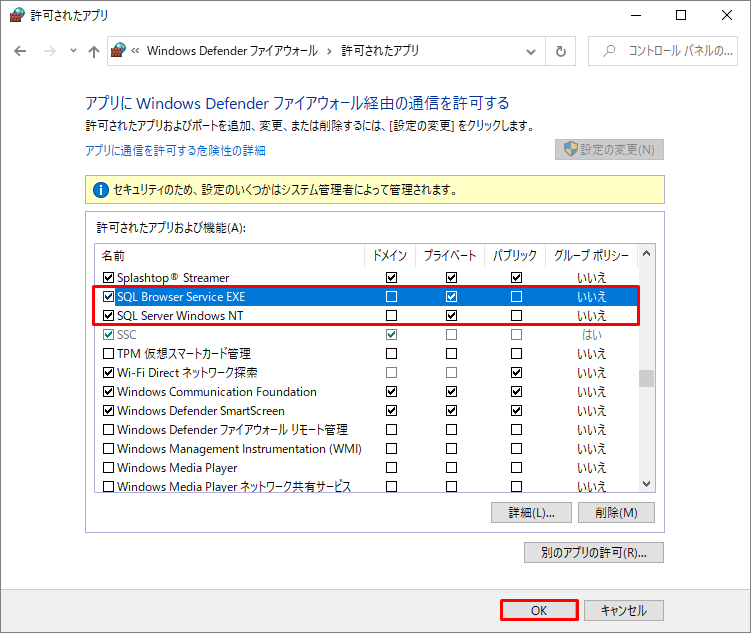Image resolution: width=751 pixels, height=633 pixels.
Task: Enable SQL Browser Service EXE public checkbox
Action: tap(516, 297)
